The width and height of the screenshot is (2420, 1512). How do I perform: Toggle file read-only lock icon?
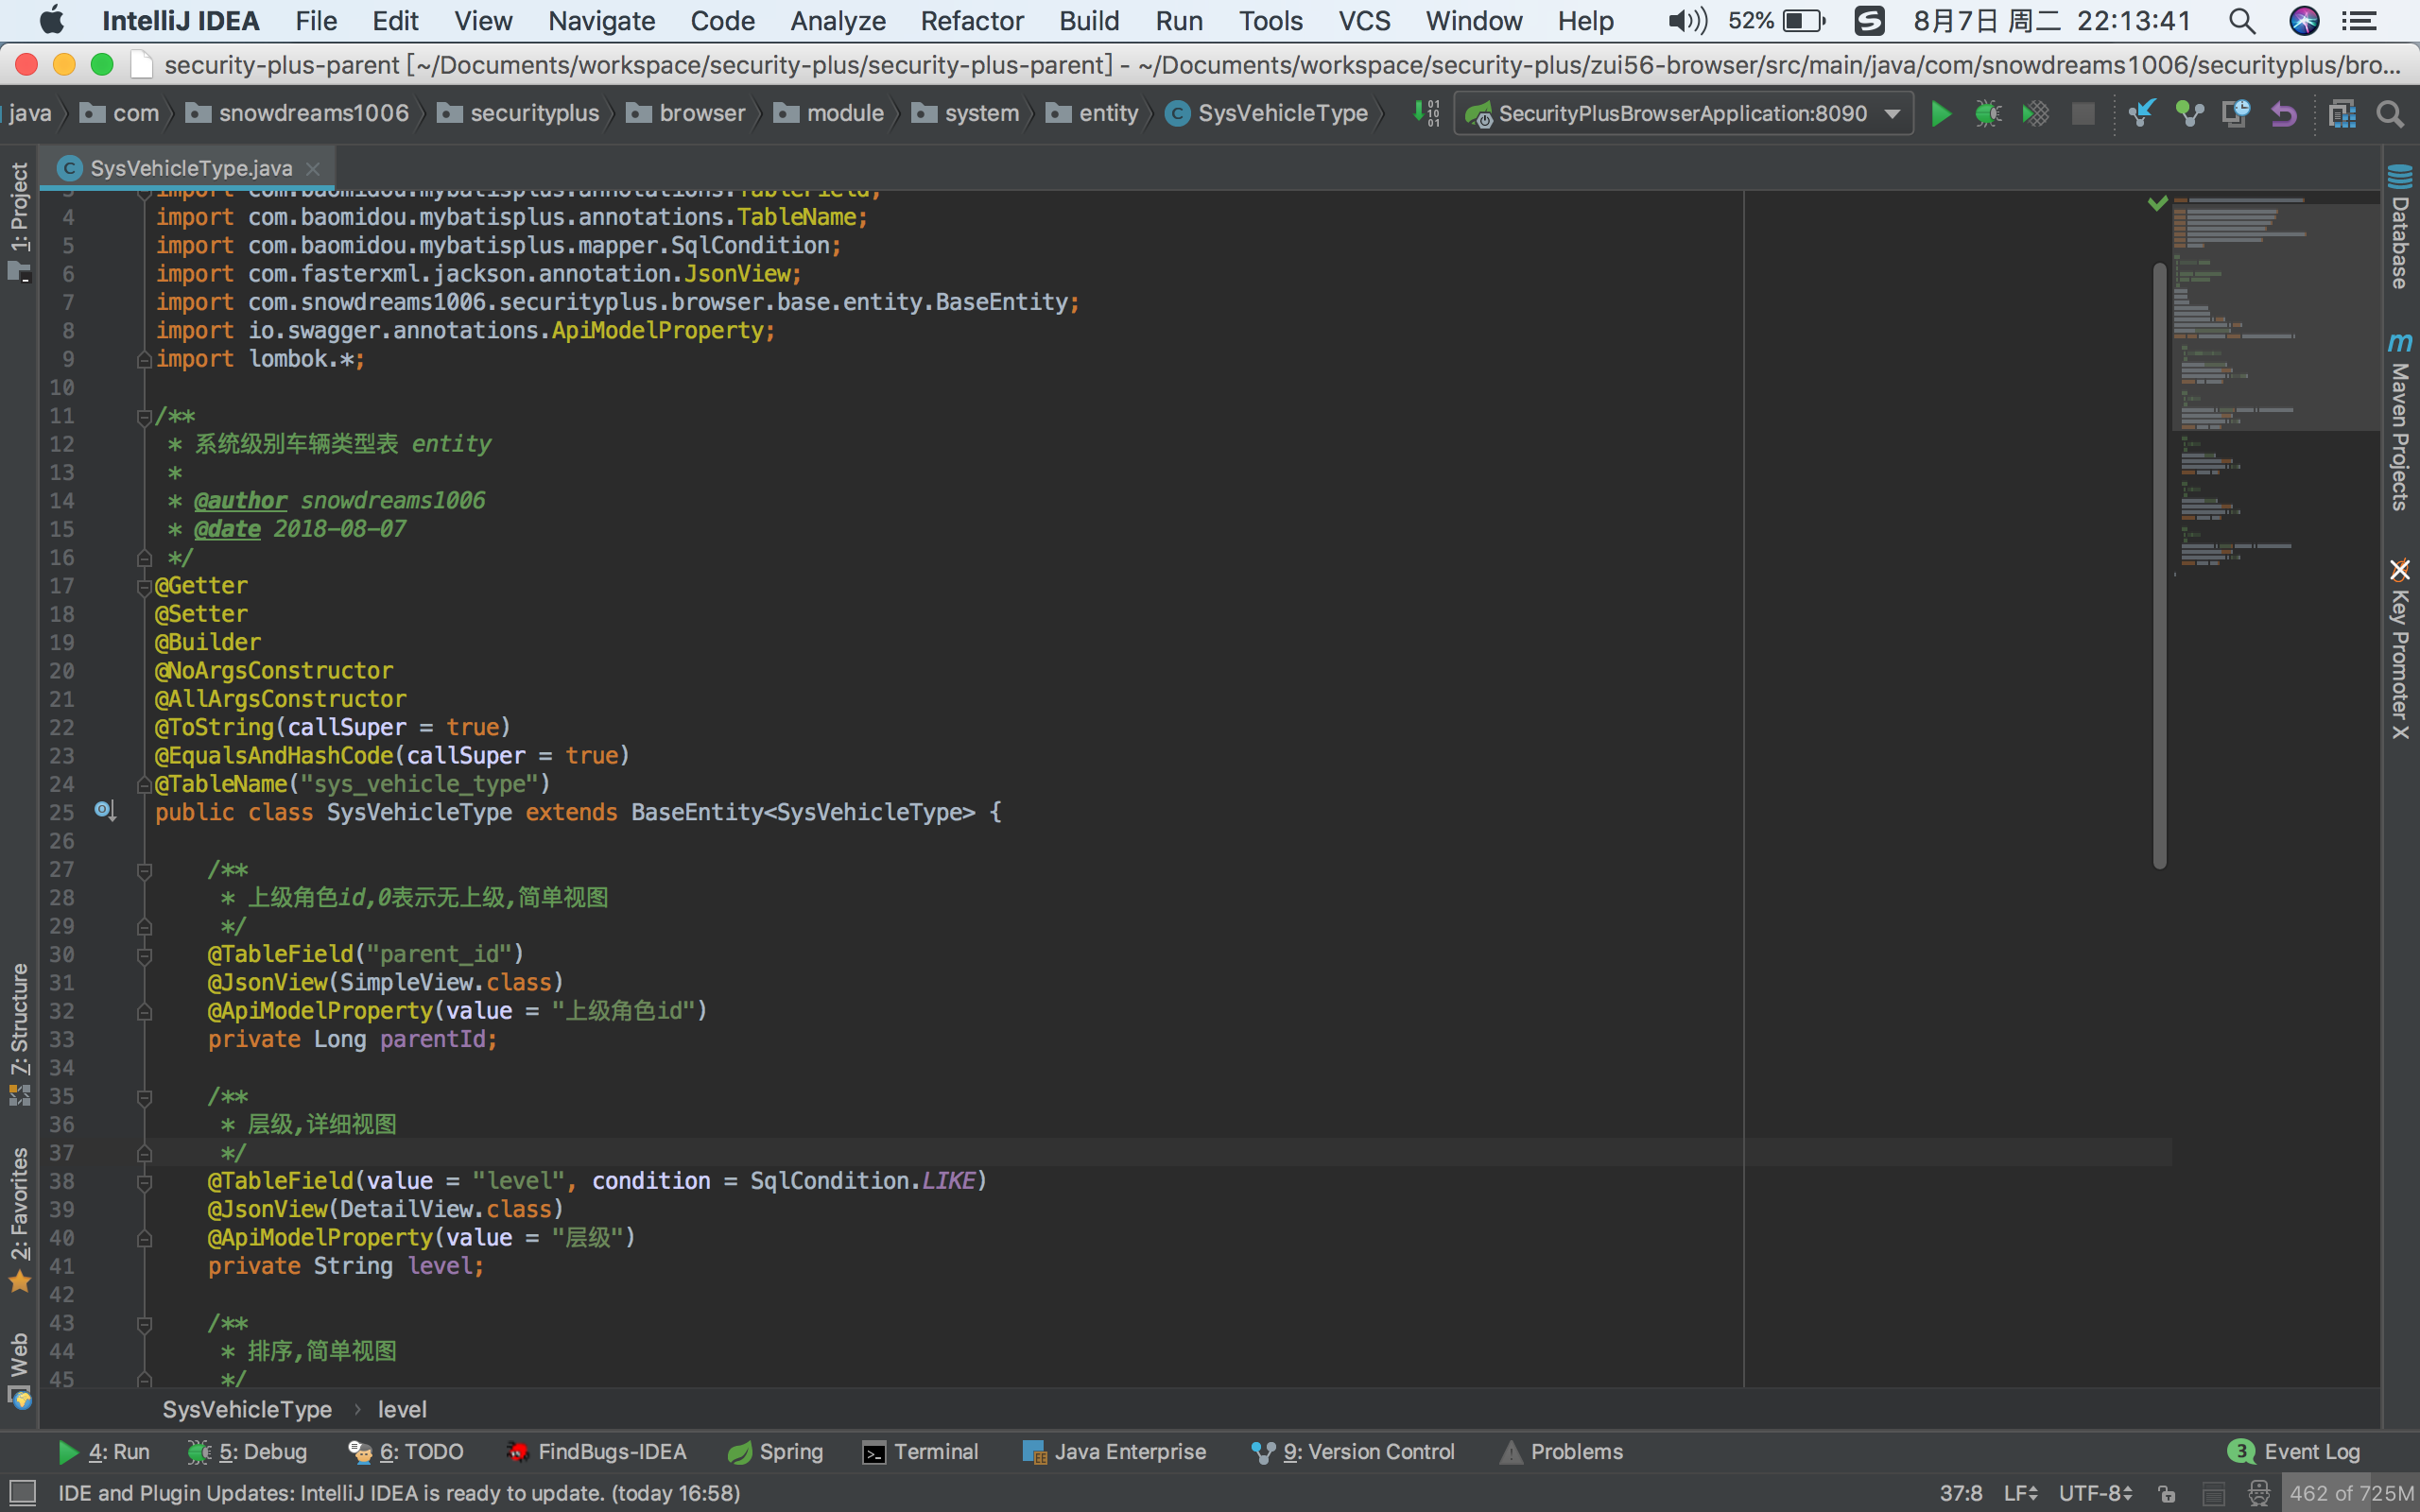click(2166, 1493)
